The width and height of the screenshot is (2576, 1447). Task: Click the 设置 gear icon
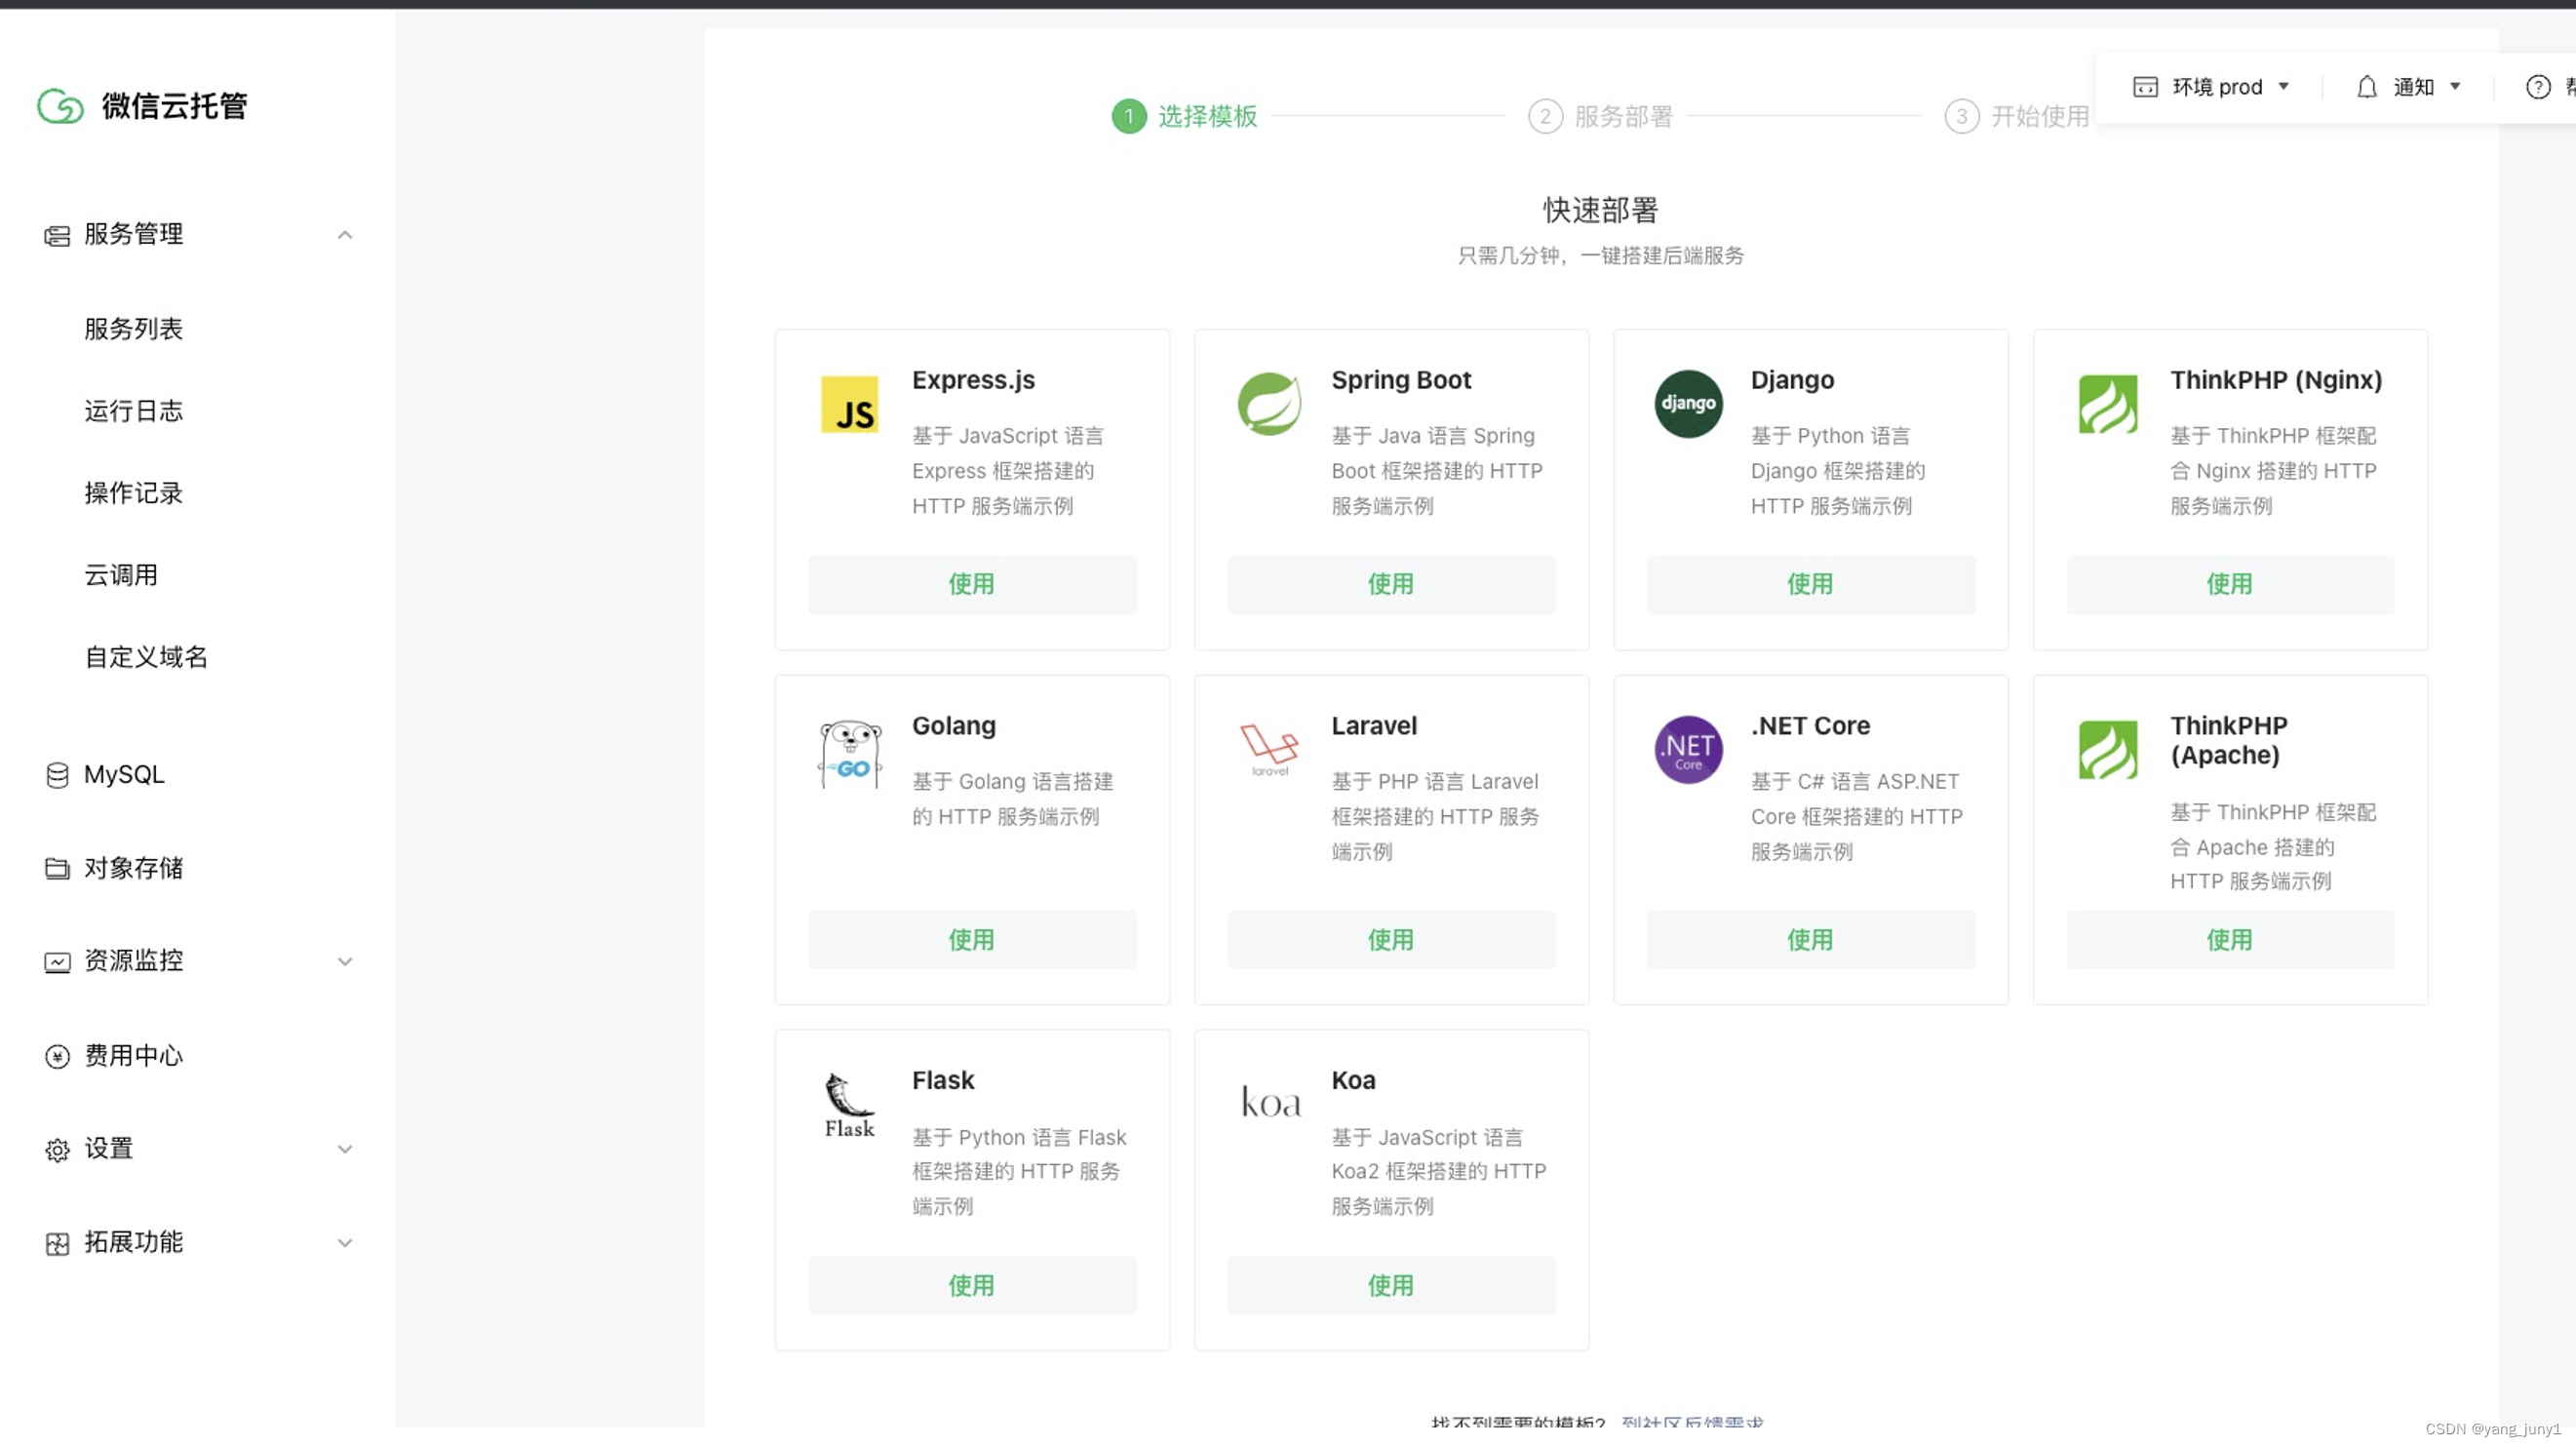tap(57, 1149)
